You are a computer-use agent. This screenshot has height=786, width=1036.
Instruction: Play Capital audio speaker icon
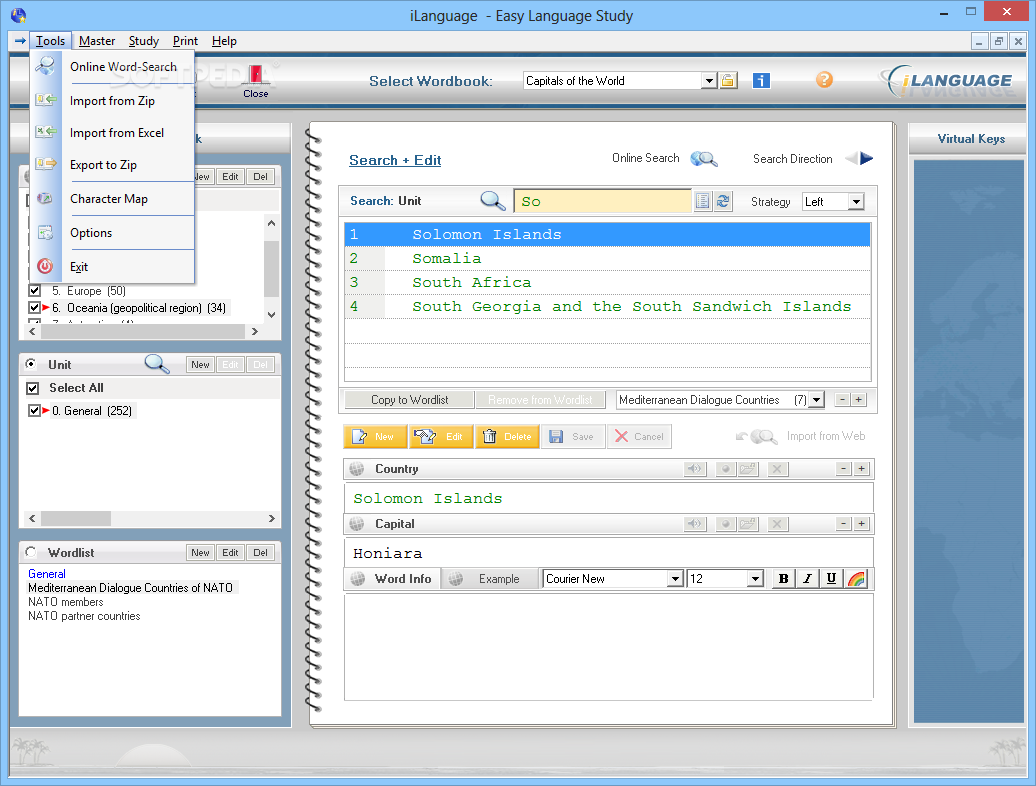(695, 524)
